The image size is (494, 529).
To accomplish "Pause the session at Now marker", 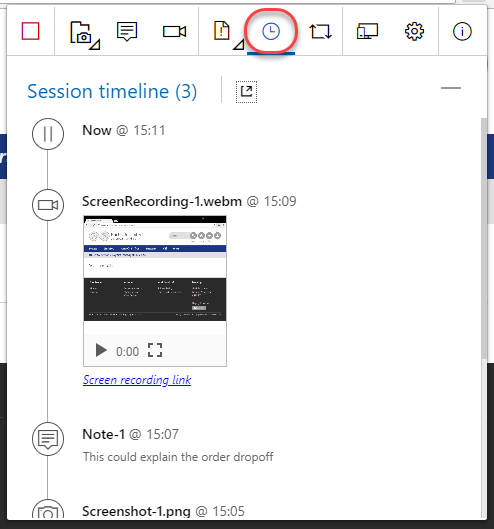I will click(48, 134).
